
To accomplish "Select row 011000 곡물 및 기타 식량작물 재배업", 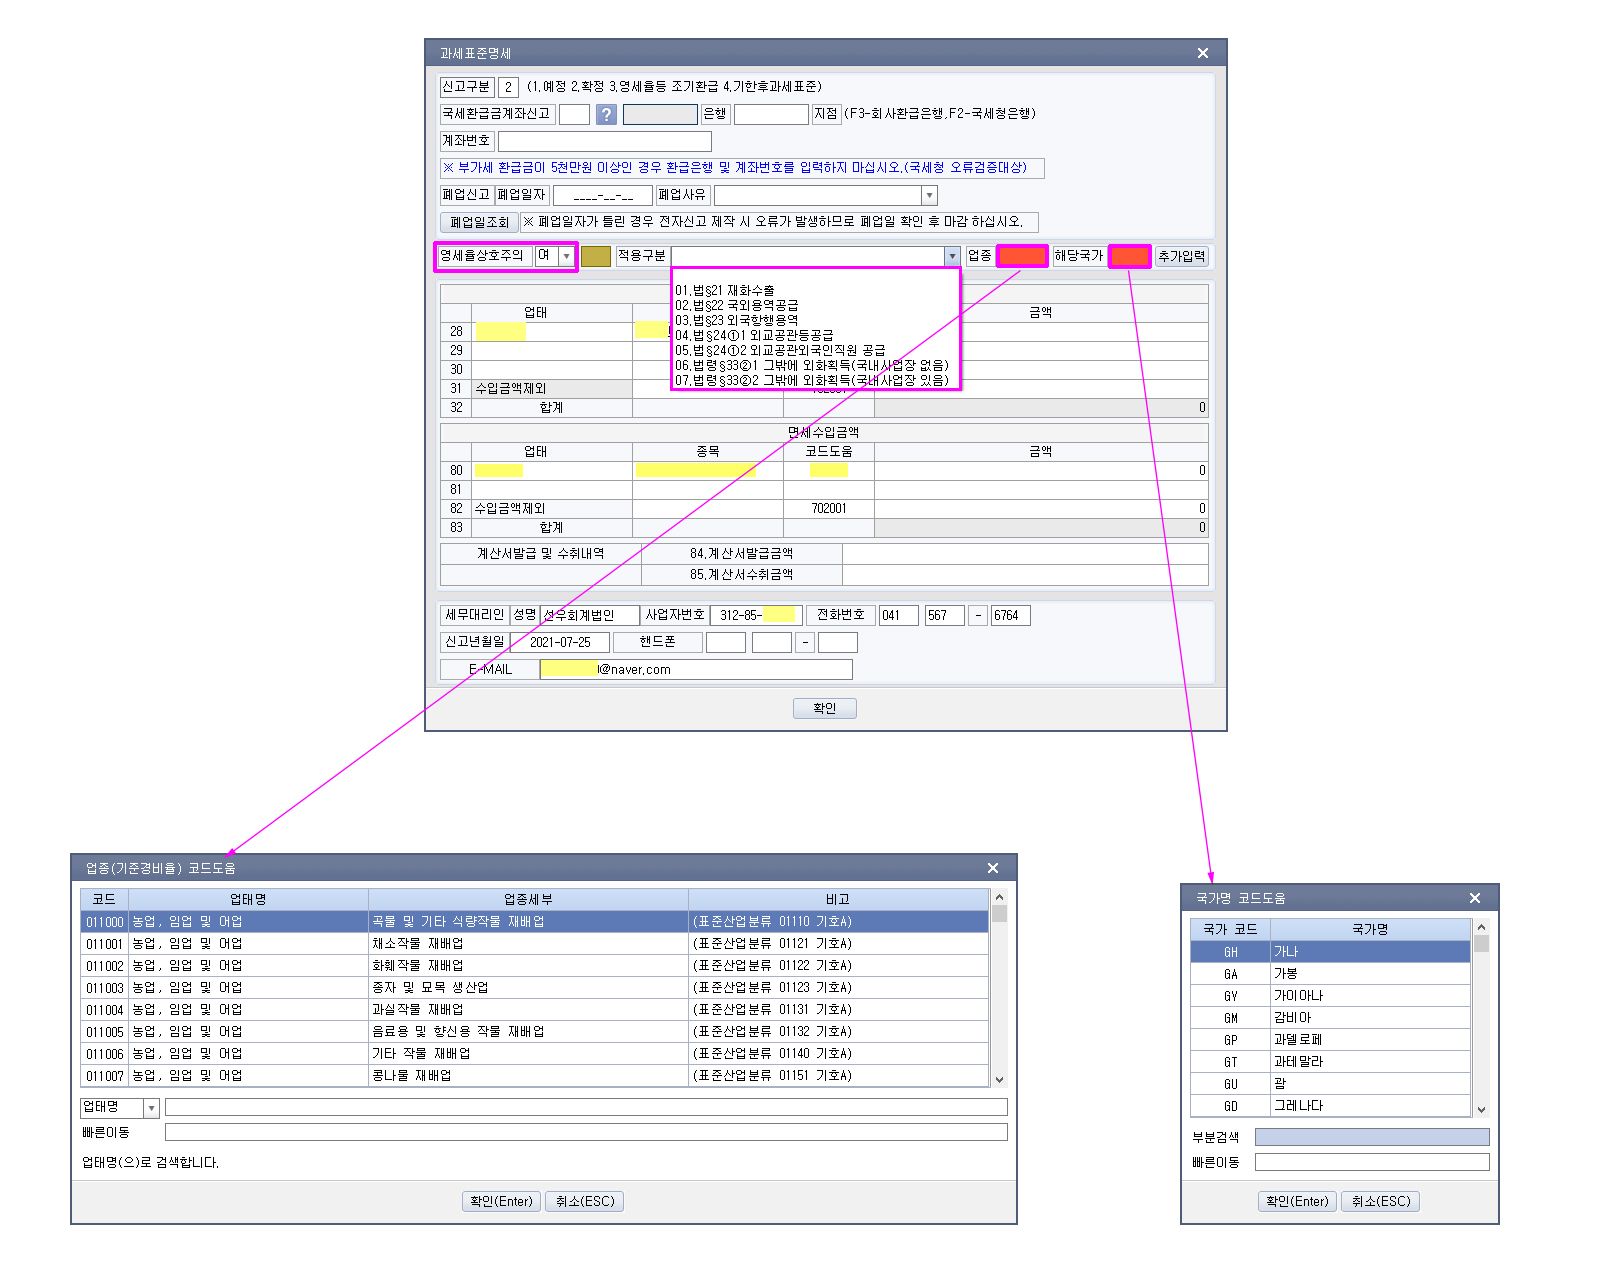I will 535,921.
